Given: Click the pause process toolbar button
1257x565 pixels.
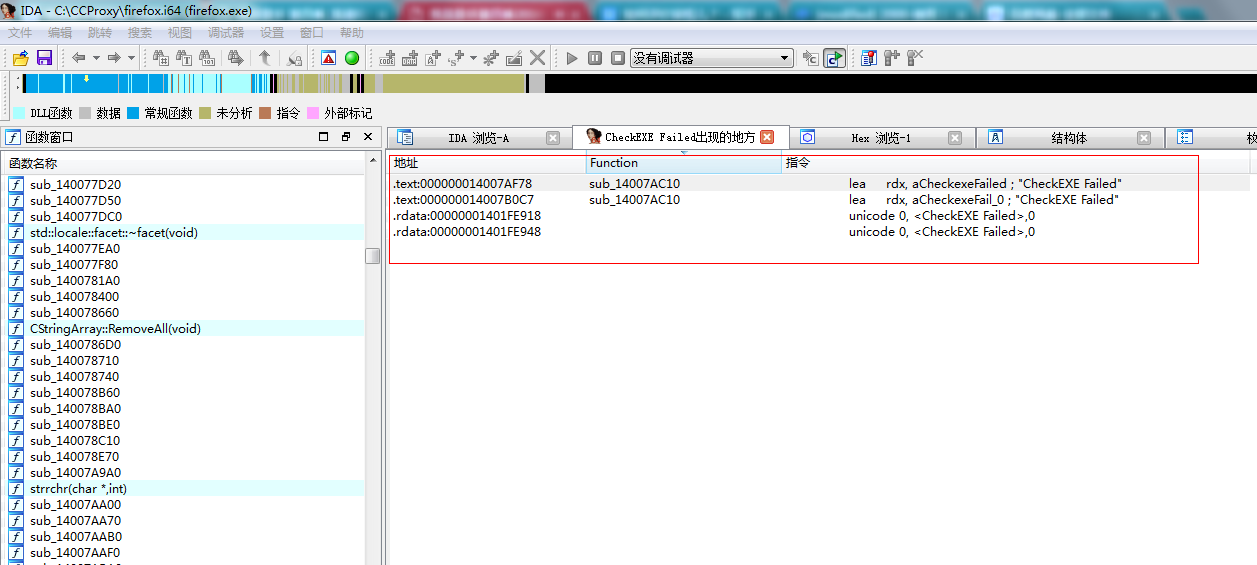Looking at the screenshot, I should tap(595, 58).
